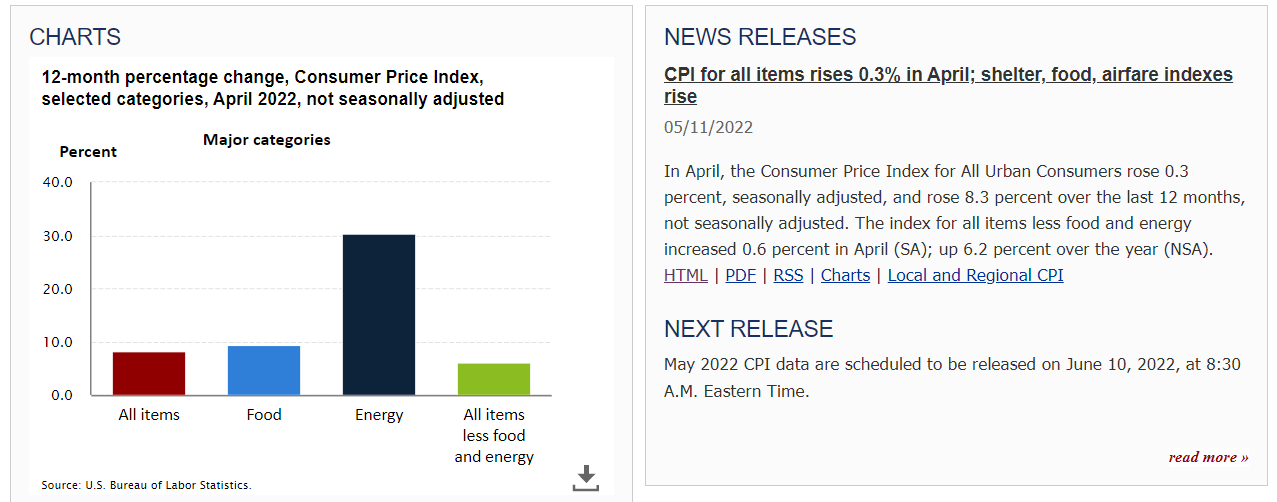Image resolution: width=1277 pixels, height=502 pixels.
Task: Click the Energy axis label
Action: click(x=379, y=414)
